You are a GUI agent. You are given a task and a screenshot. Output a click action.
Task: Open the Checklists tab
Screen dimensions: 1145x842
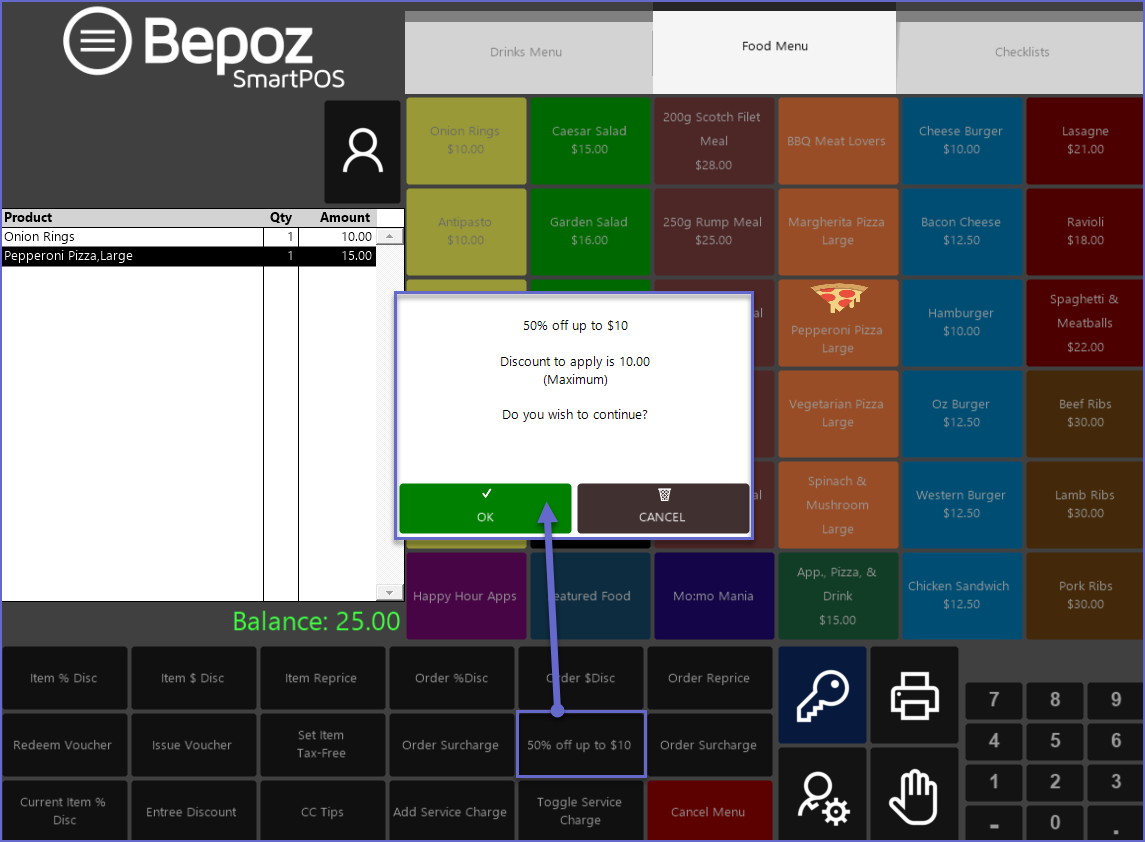coord(1021,53)
